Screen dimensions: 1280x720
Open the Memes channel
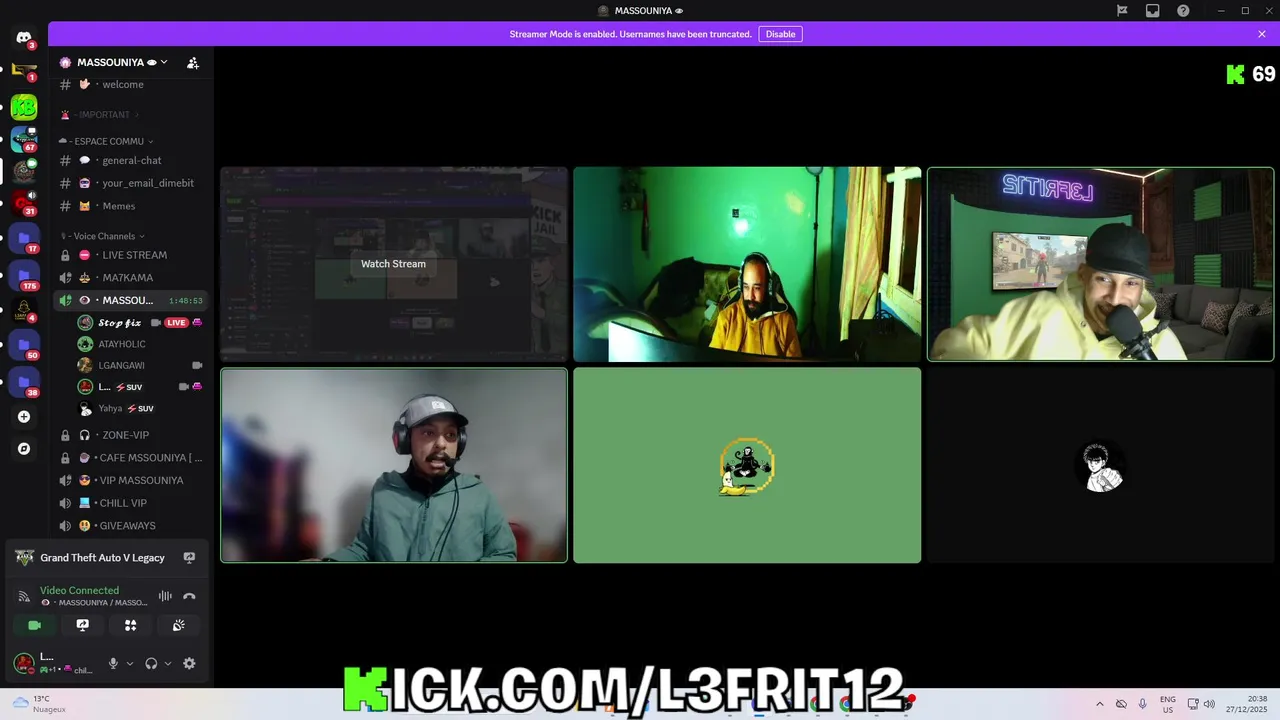130,206
